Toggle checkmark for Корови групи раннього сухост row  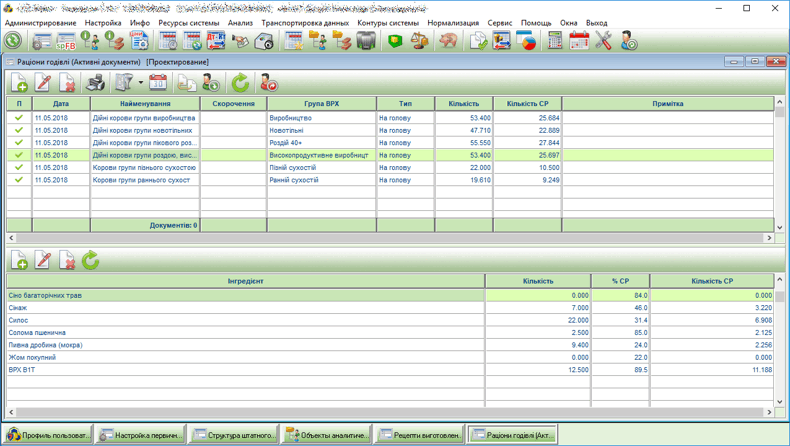(x=19, y=180)
